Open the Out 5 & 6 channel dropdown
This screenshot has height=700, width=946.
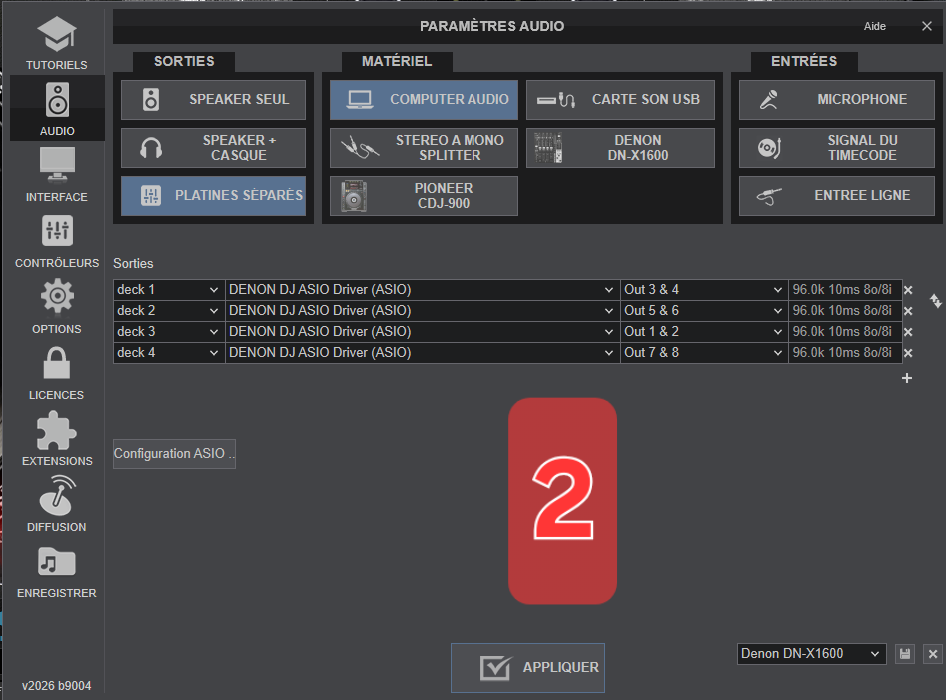click(704, 311)
